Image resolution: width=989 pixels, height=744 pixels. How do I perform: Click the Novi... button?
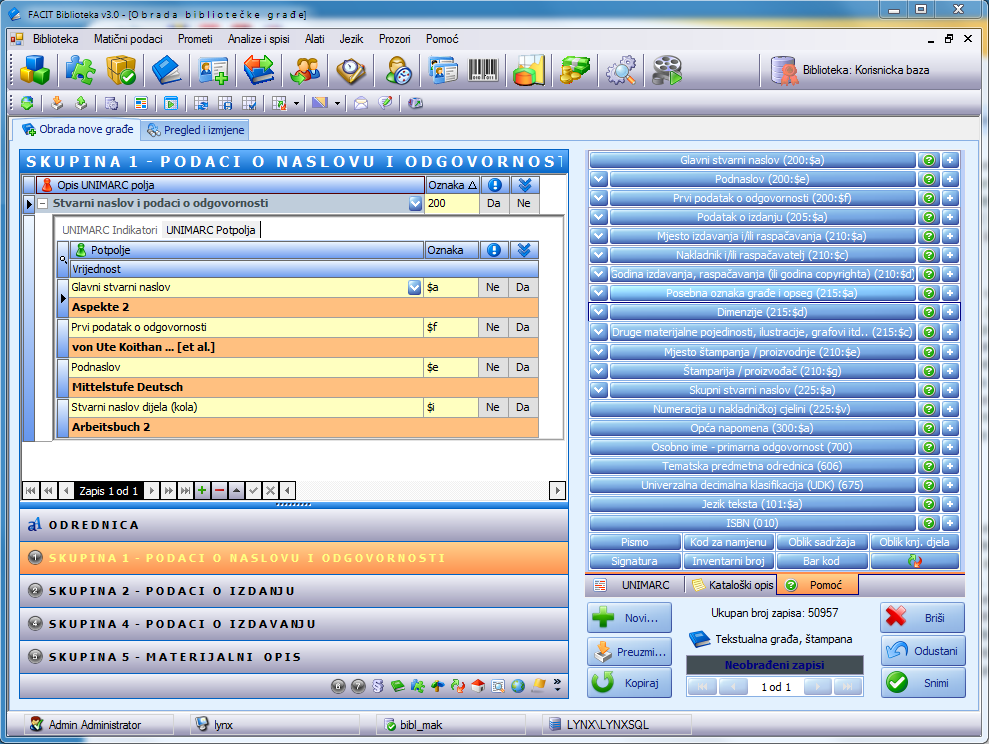click(629, 618)
